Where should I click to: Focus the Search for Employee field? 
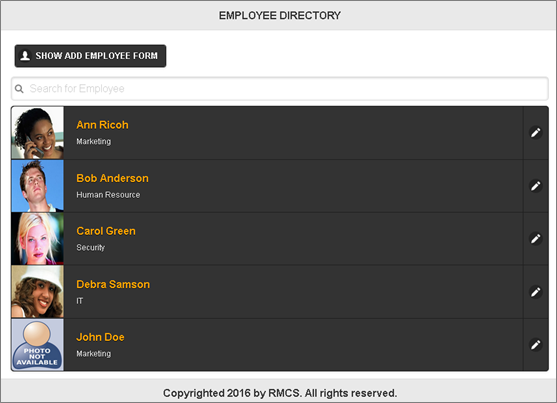pos(280,88)
